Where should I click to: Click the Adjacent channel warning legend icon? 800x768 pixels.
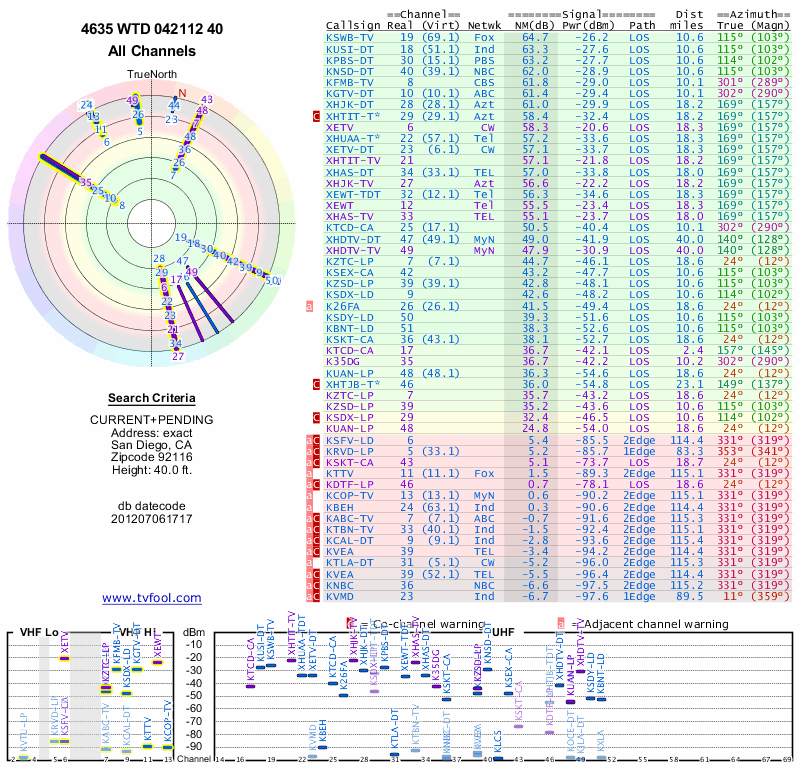pos(561,623)
